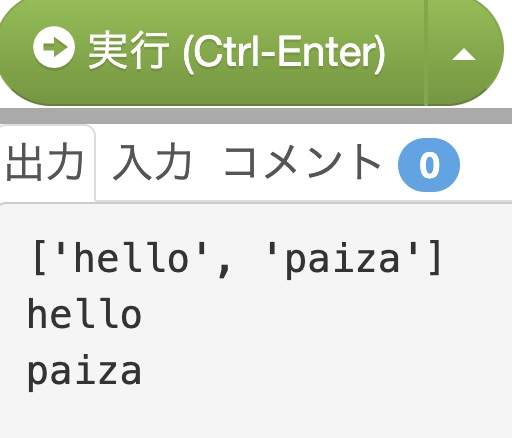Switch to the 出力 tab
The image size is (512, 438).
tap(45, 162)
